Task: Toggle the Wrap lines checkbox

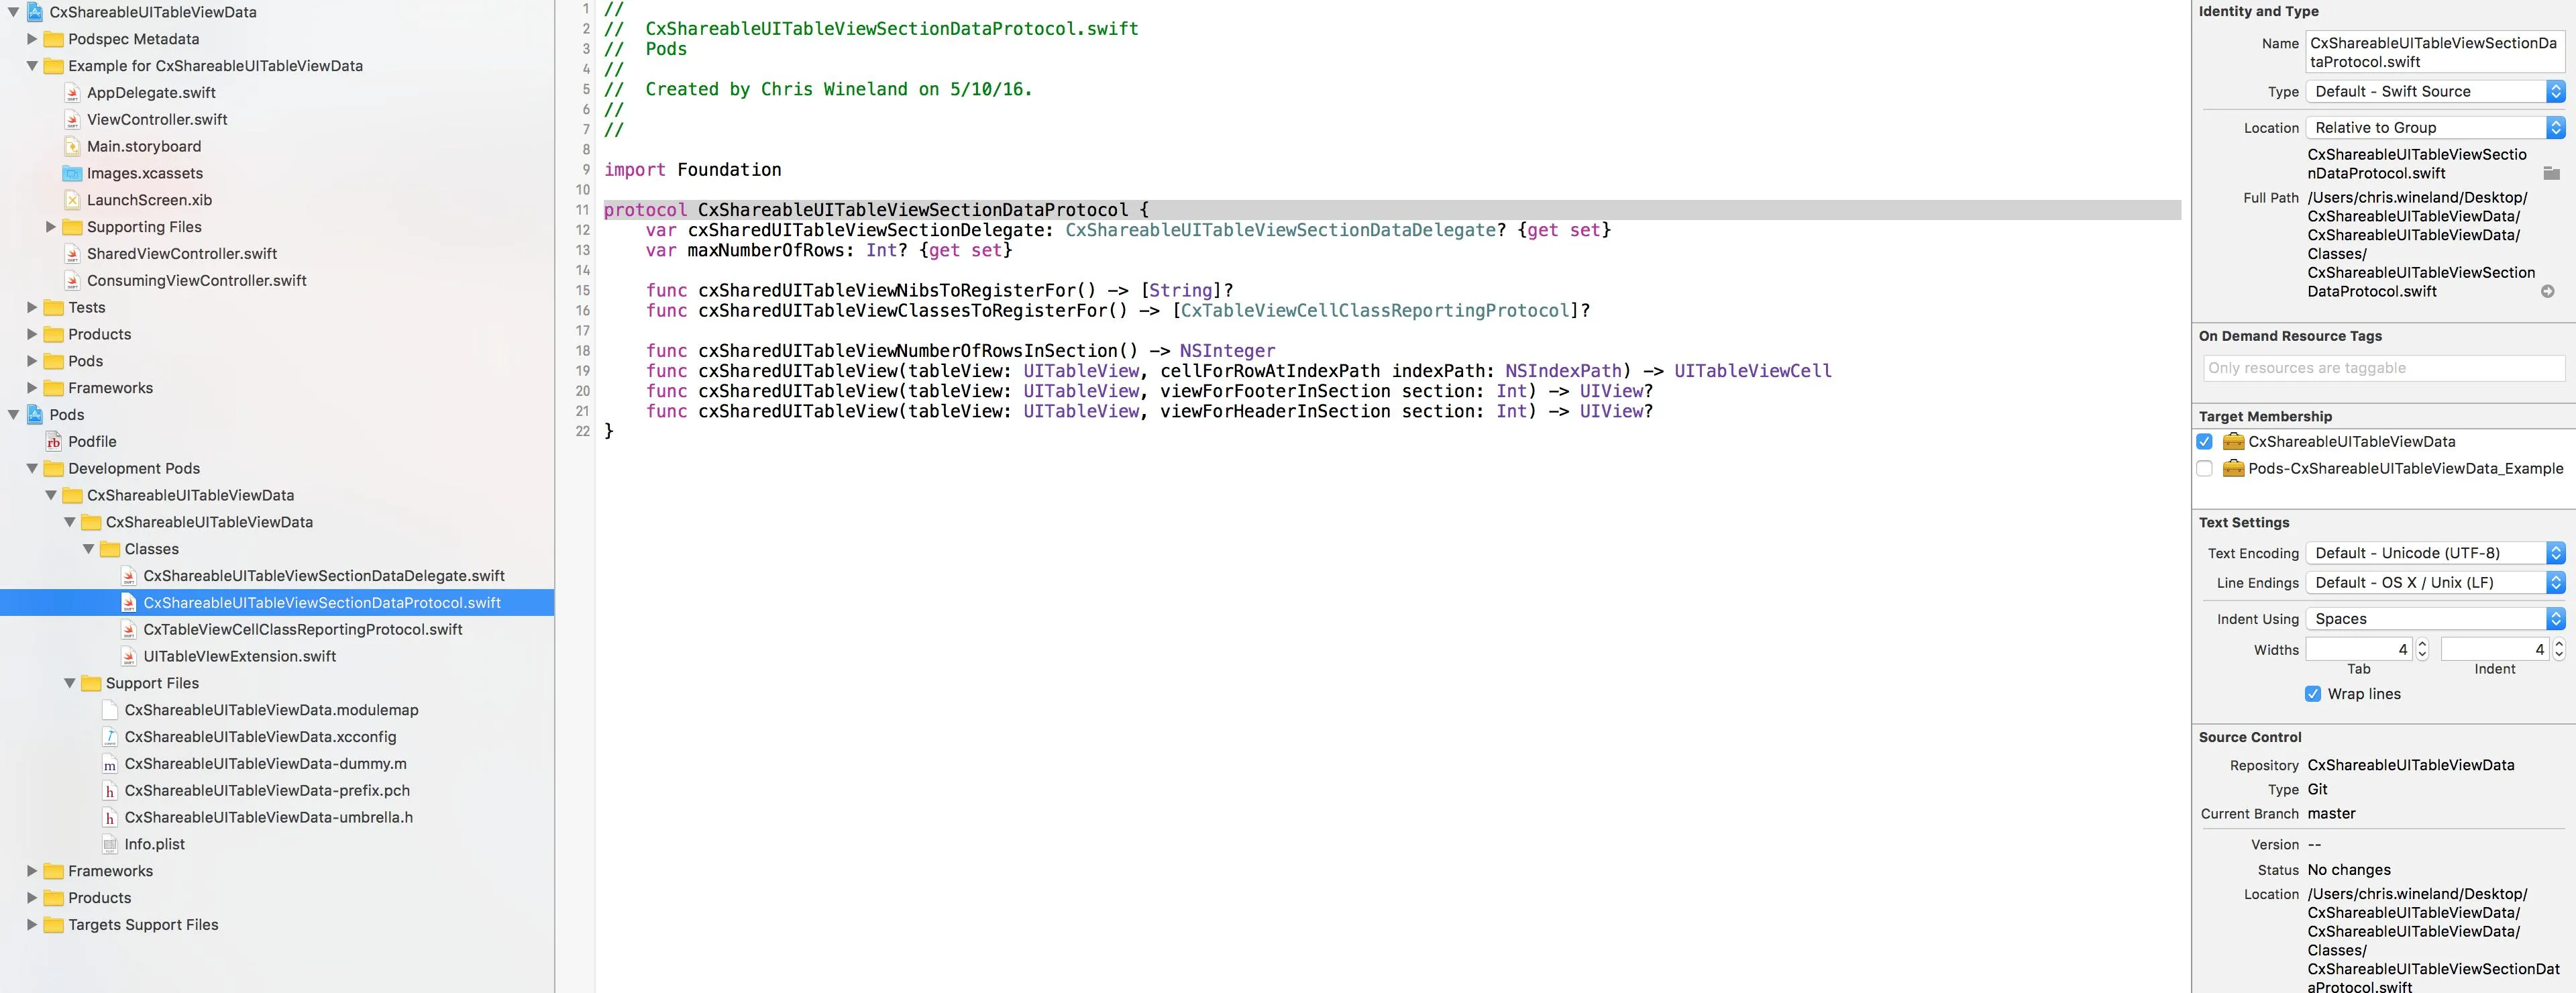Action: [2313, 694]
